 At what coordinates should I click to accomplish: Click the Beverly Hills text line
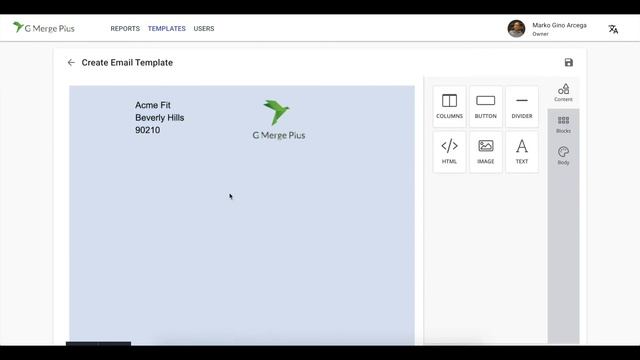pos(160,118)
